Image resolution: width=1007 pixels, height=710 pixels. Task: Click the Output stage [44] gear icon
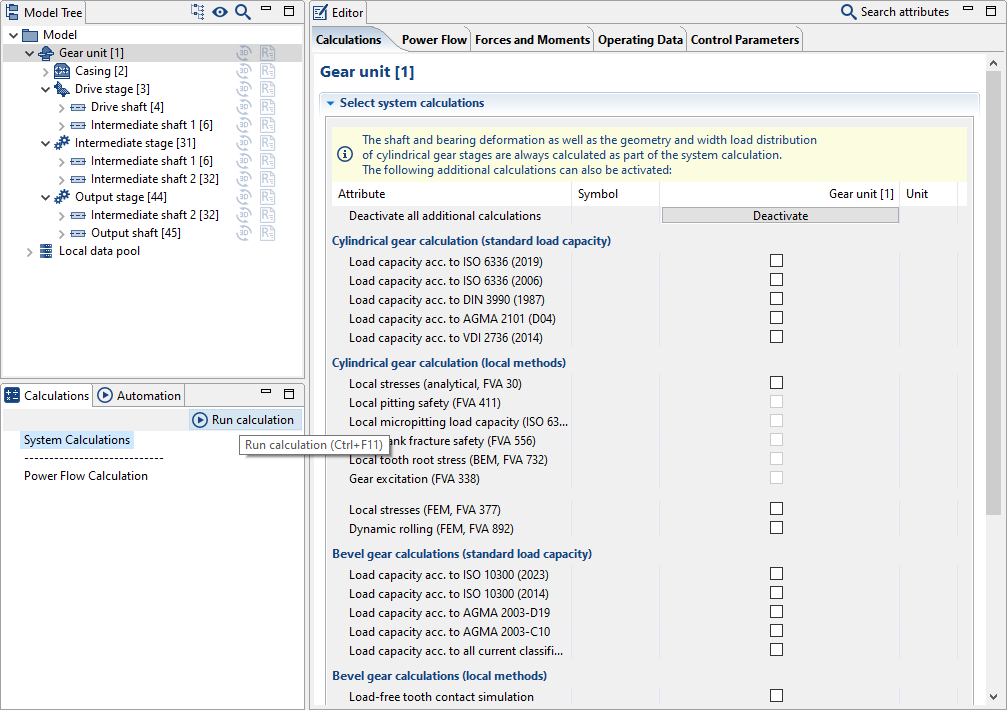click(62, 197)
